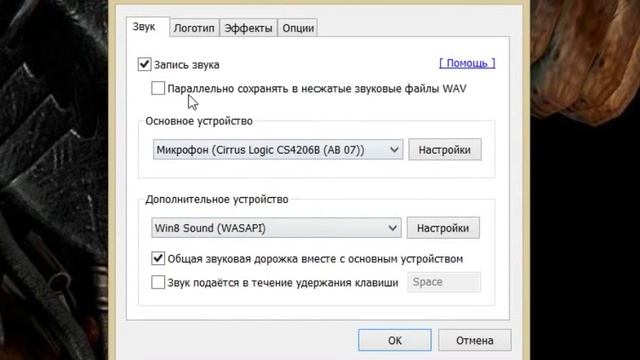Viewport: 640px width, 360px height.
Task: Open the Логотип tab
Action: pyautogui.click(x=194, y=28)
